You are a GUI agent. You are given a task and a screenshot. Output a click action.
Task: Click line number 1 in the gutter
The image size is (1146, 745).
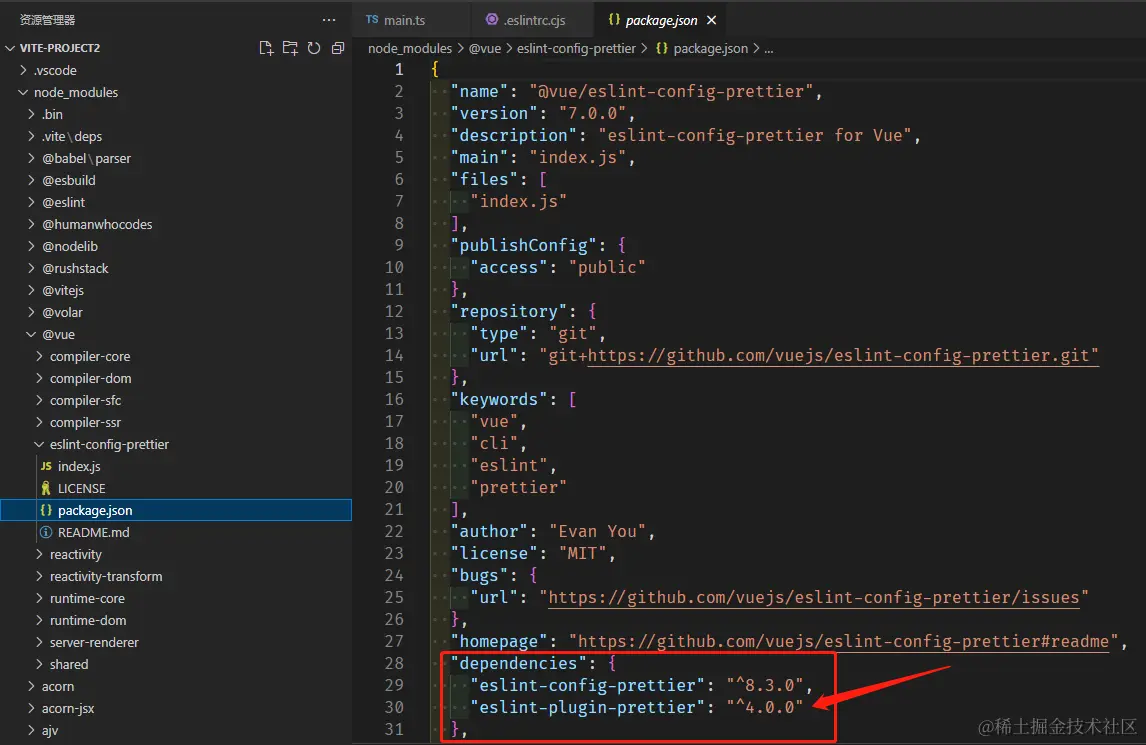tap(399, 69)
